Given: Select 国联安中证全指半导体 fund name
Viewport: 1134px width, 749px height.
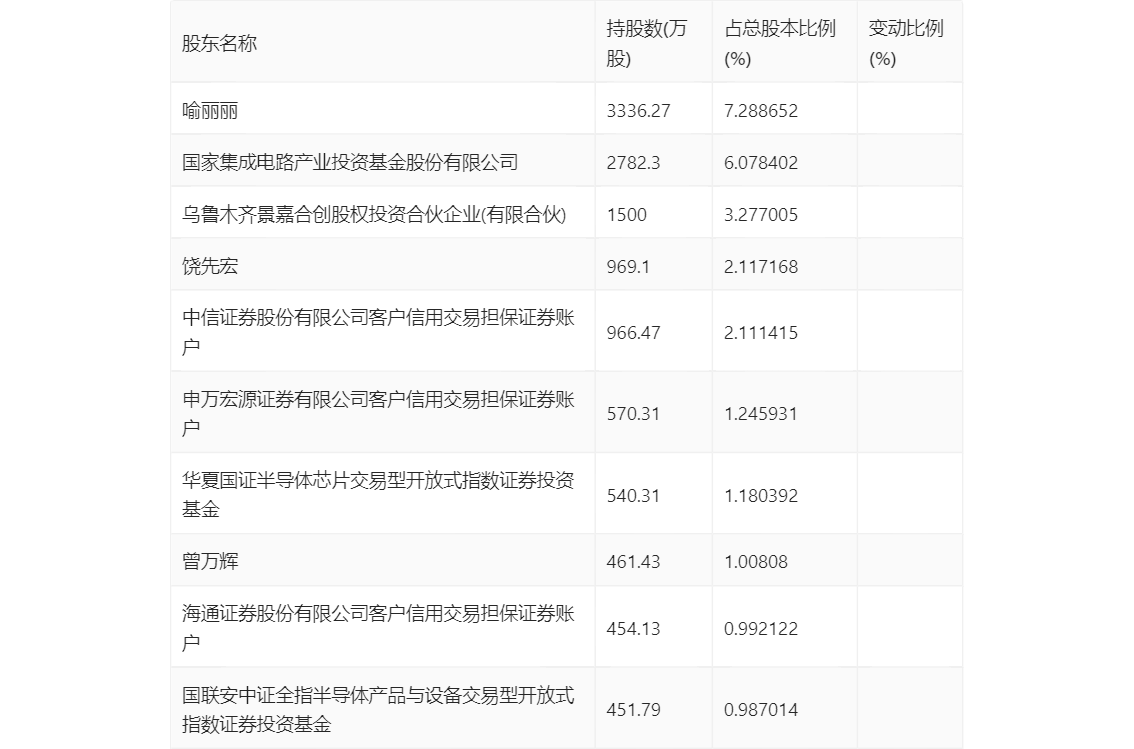Looking at the screenshot, I should 378,709.
